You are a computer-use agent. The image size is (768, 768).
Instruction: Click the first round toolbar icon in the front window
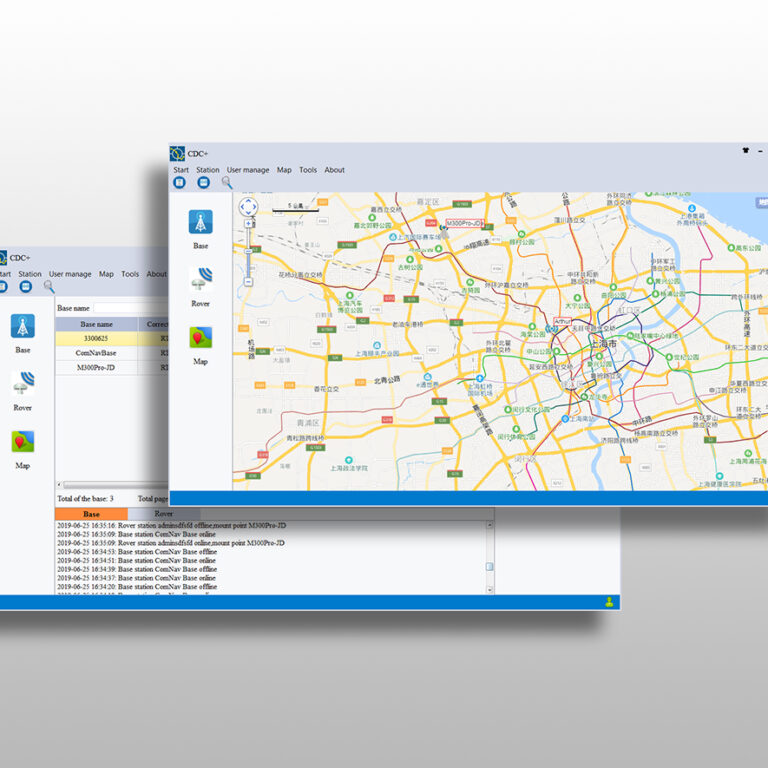point(180,183)
